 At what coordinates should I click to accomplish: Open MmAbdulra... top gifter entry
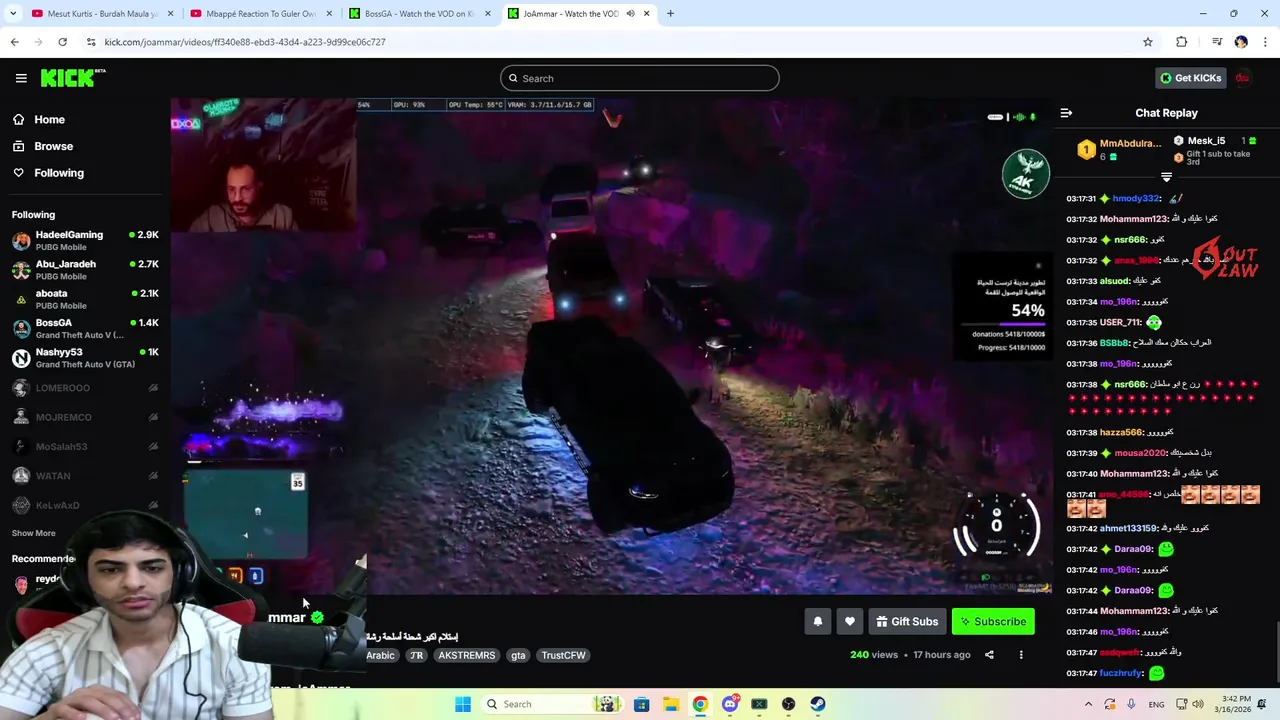1120,149
